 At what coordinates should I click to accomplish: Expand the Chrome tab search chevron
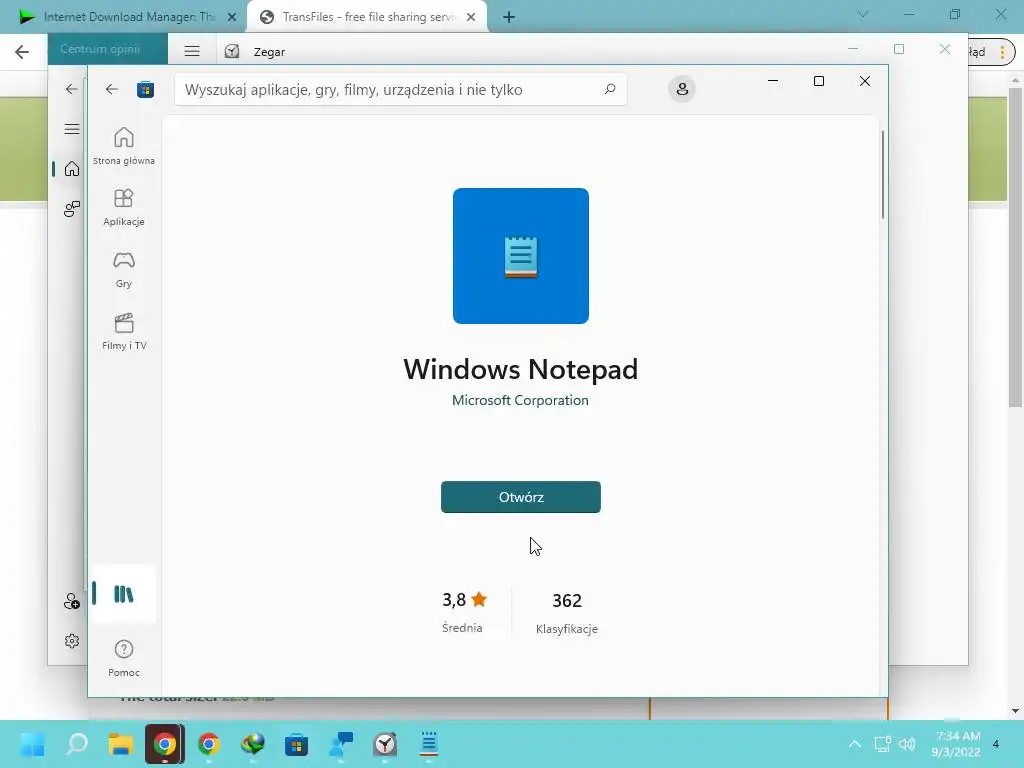pyautogui.click(x=863, y=14)
